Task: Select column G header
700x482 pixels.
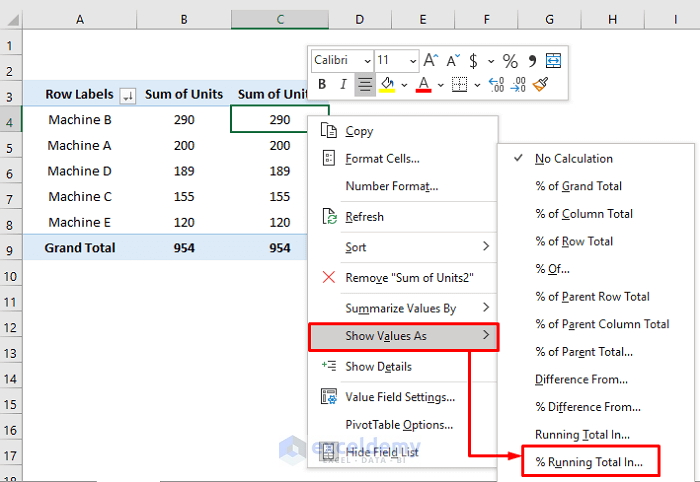Action: (x=549, y=19)
